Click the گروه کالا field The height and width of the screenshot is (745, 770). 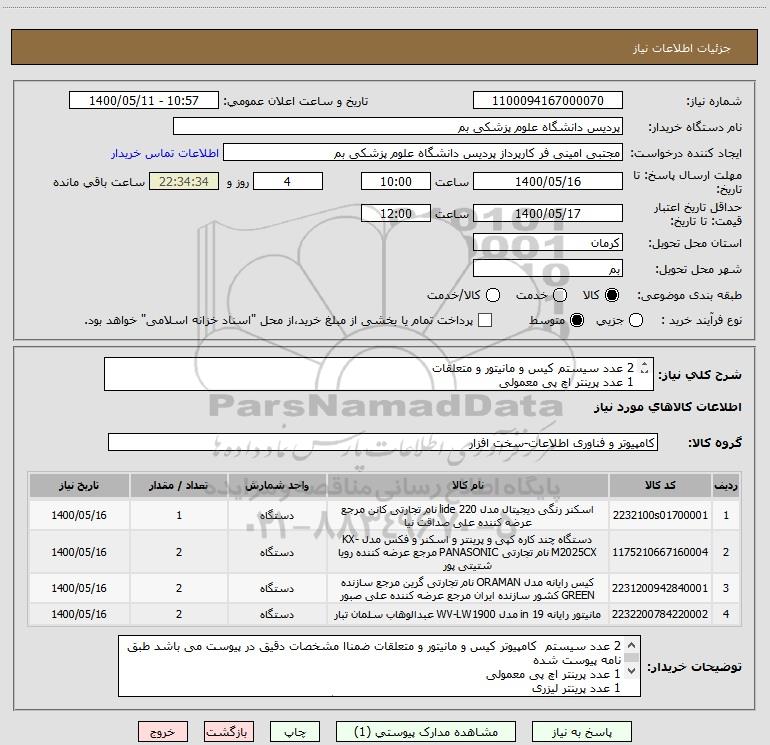[x=383, y=442]
